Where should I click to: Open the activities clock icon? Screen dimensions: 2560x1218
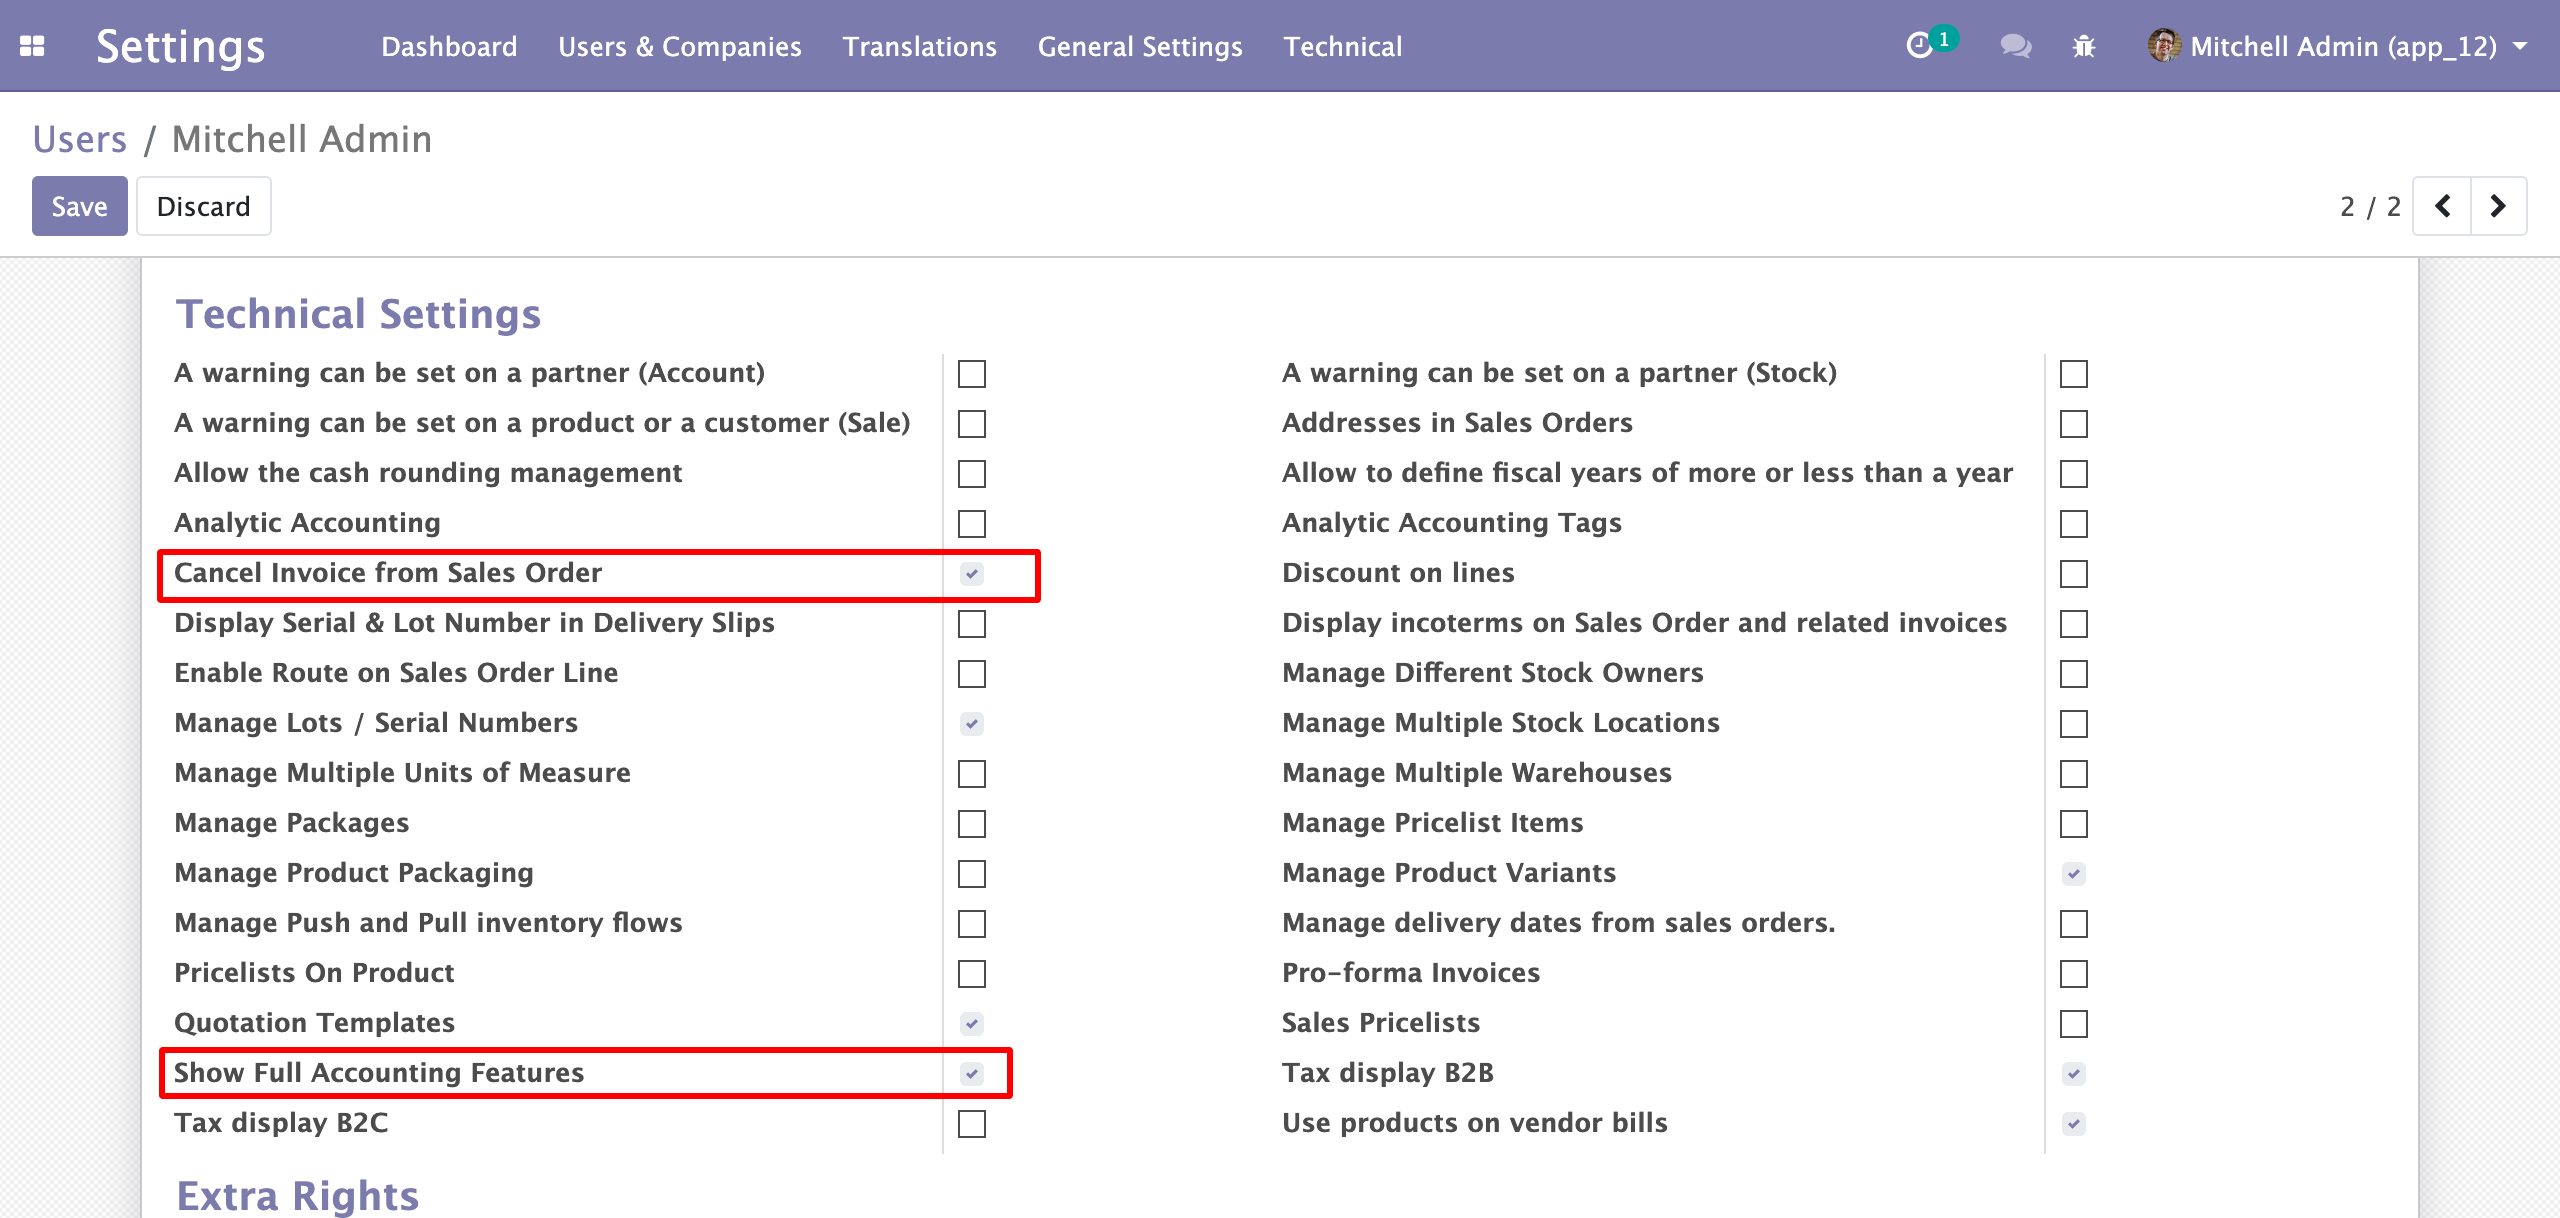1919,46
